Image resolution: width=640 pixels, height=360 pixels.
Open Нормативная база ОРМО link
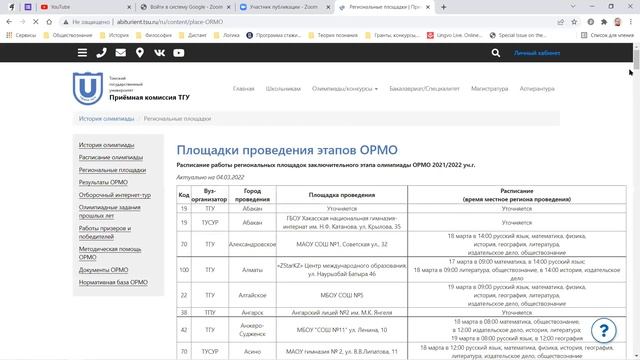[x=113, y=282]
